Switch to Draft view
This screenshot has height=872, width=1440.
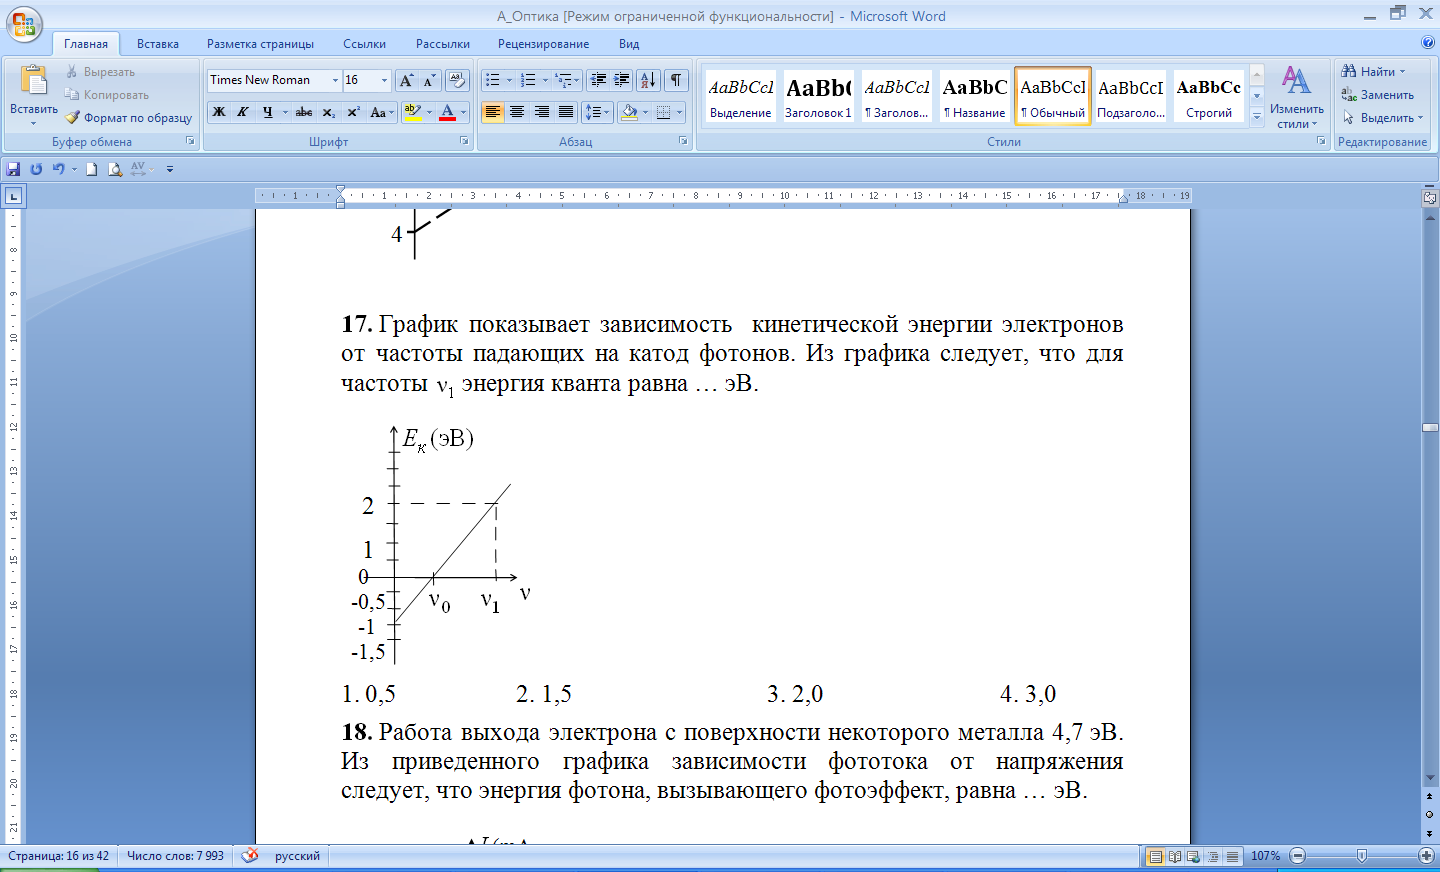[x=1232, y=856]
